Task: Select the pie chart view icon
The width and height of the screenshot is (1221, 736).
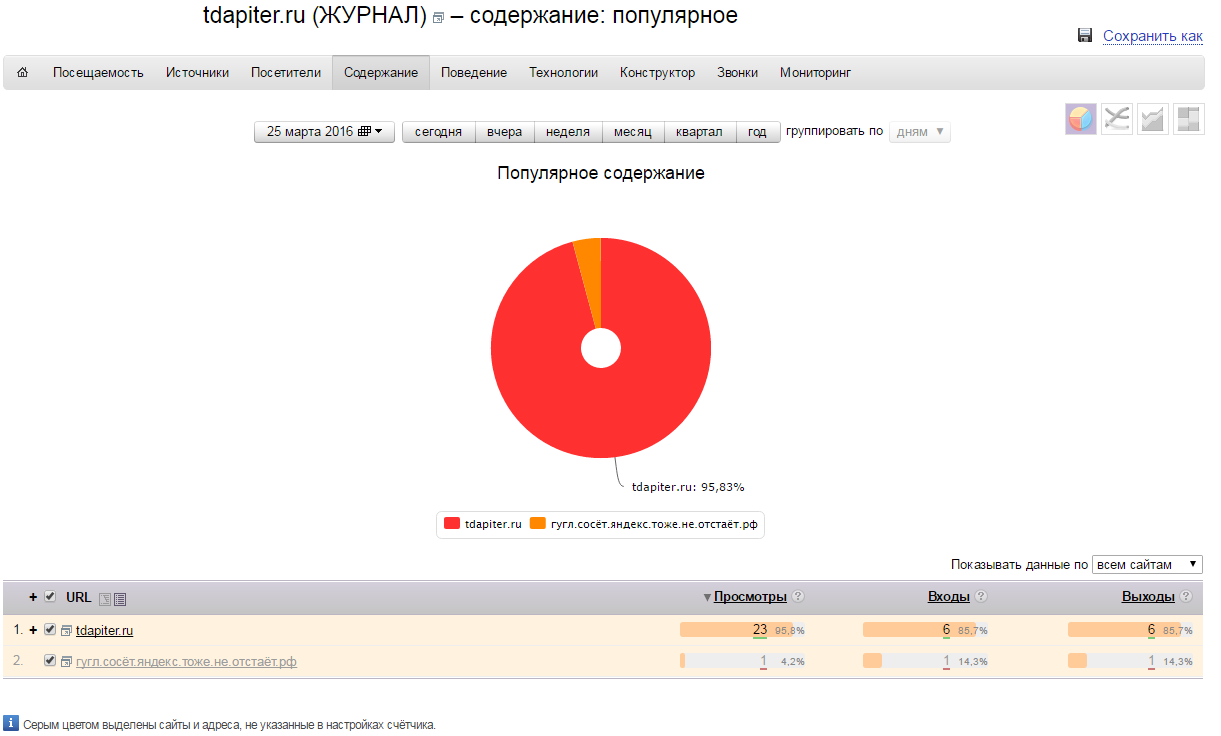Action: 1081,119
